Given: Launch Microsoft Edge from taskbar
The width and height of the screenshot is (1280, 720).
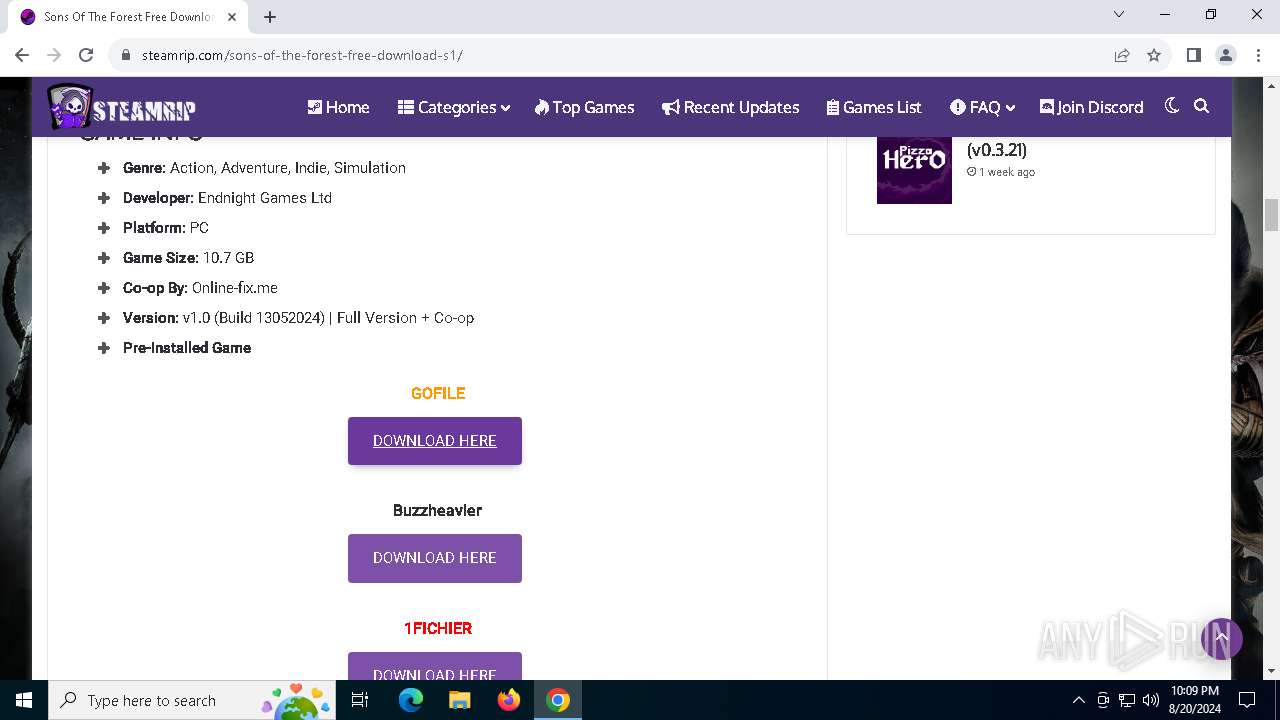Looking at the screenshot, I should click(411, 700).
